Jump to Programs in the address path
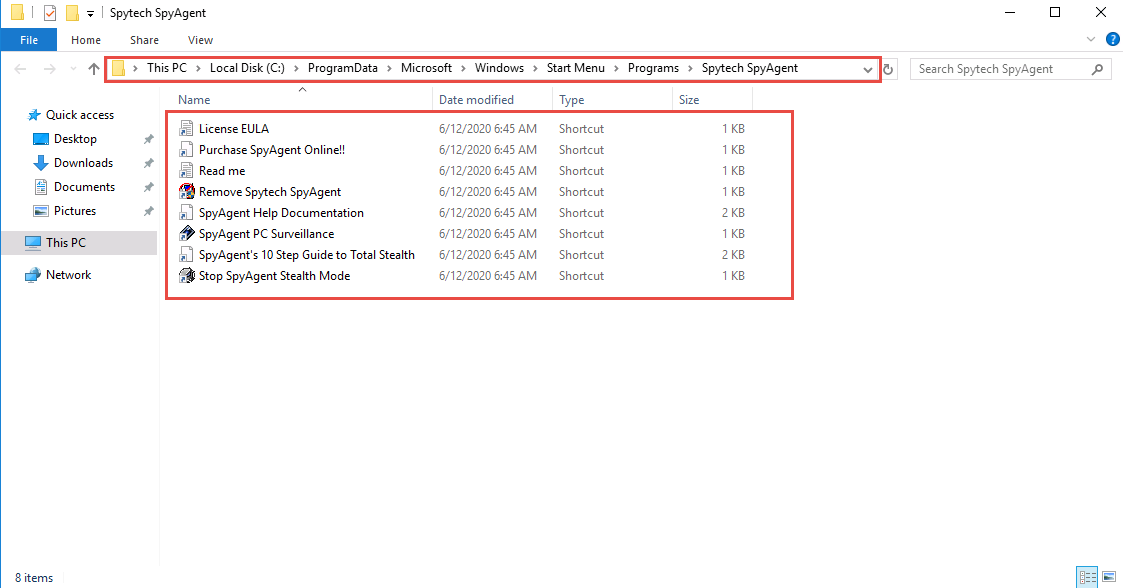 point(653,68)
